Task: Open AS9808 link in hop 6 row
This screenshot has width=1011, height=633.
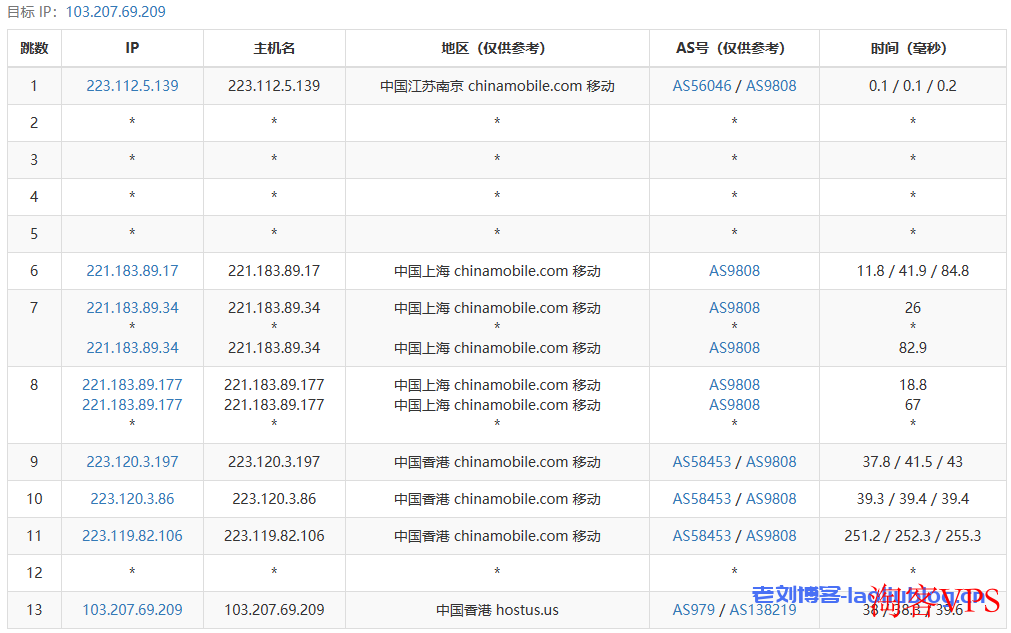Action: pyautogui.click(x=734, y=271)
